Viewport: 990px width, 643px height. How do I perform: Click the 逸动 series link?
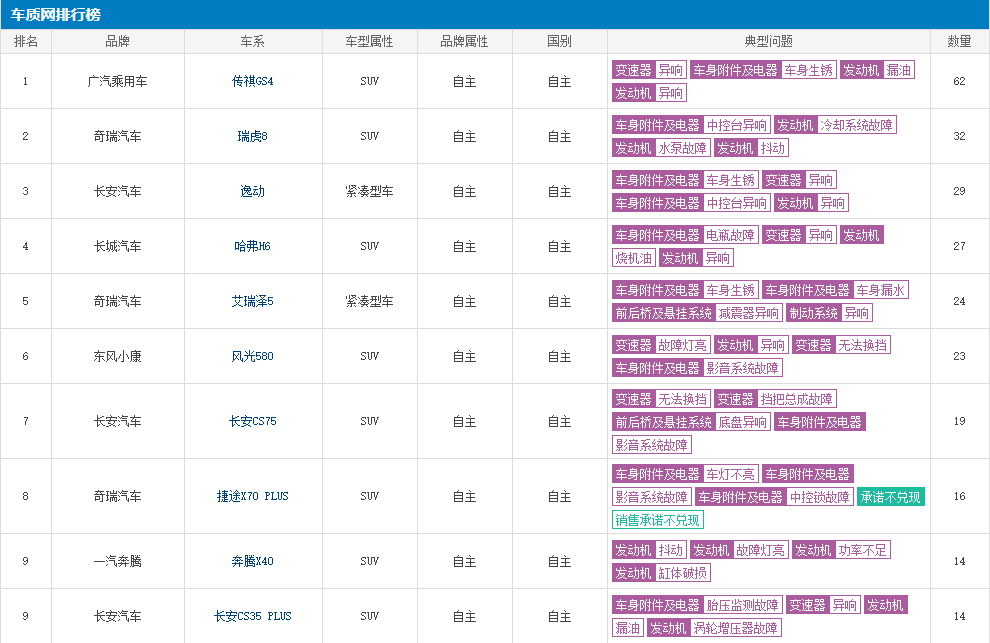[x=253, y=191]
